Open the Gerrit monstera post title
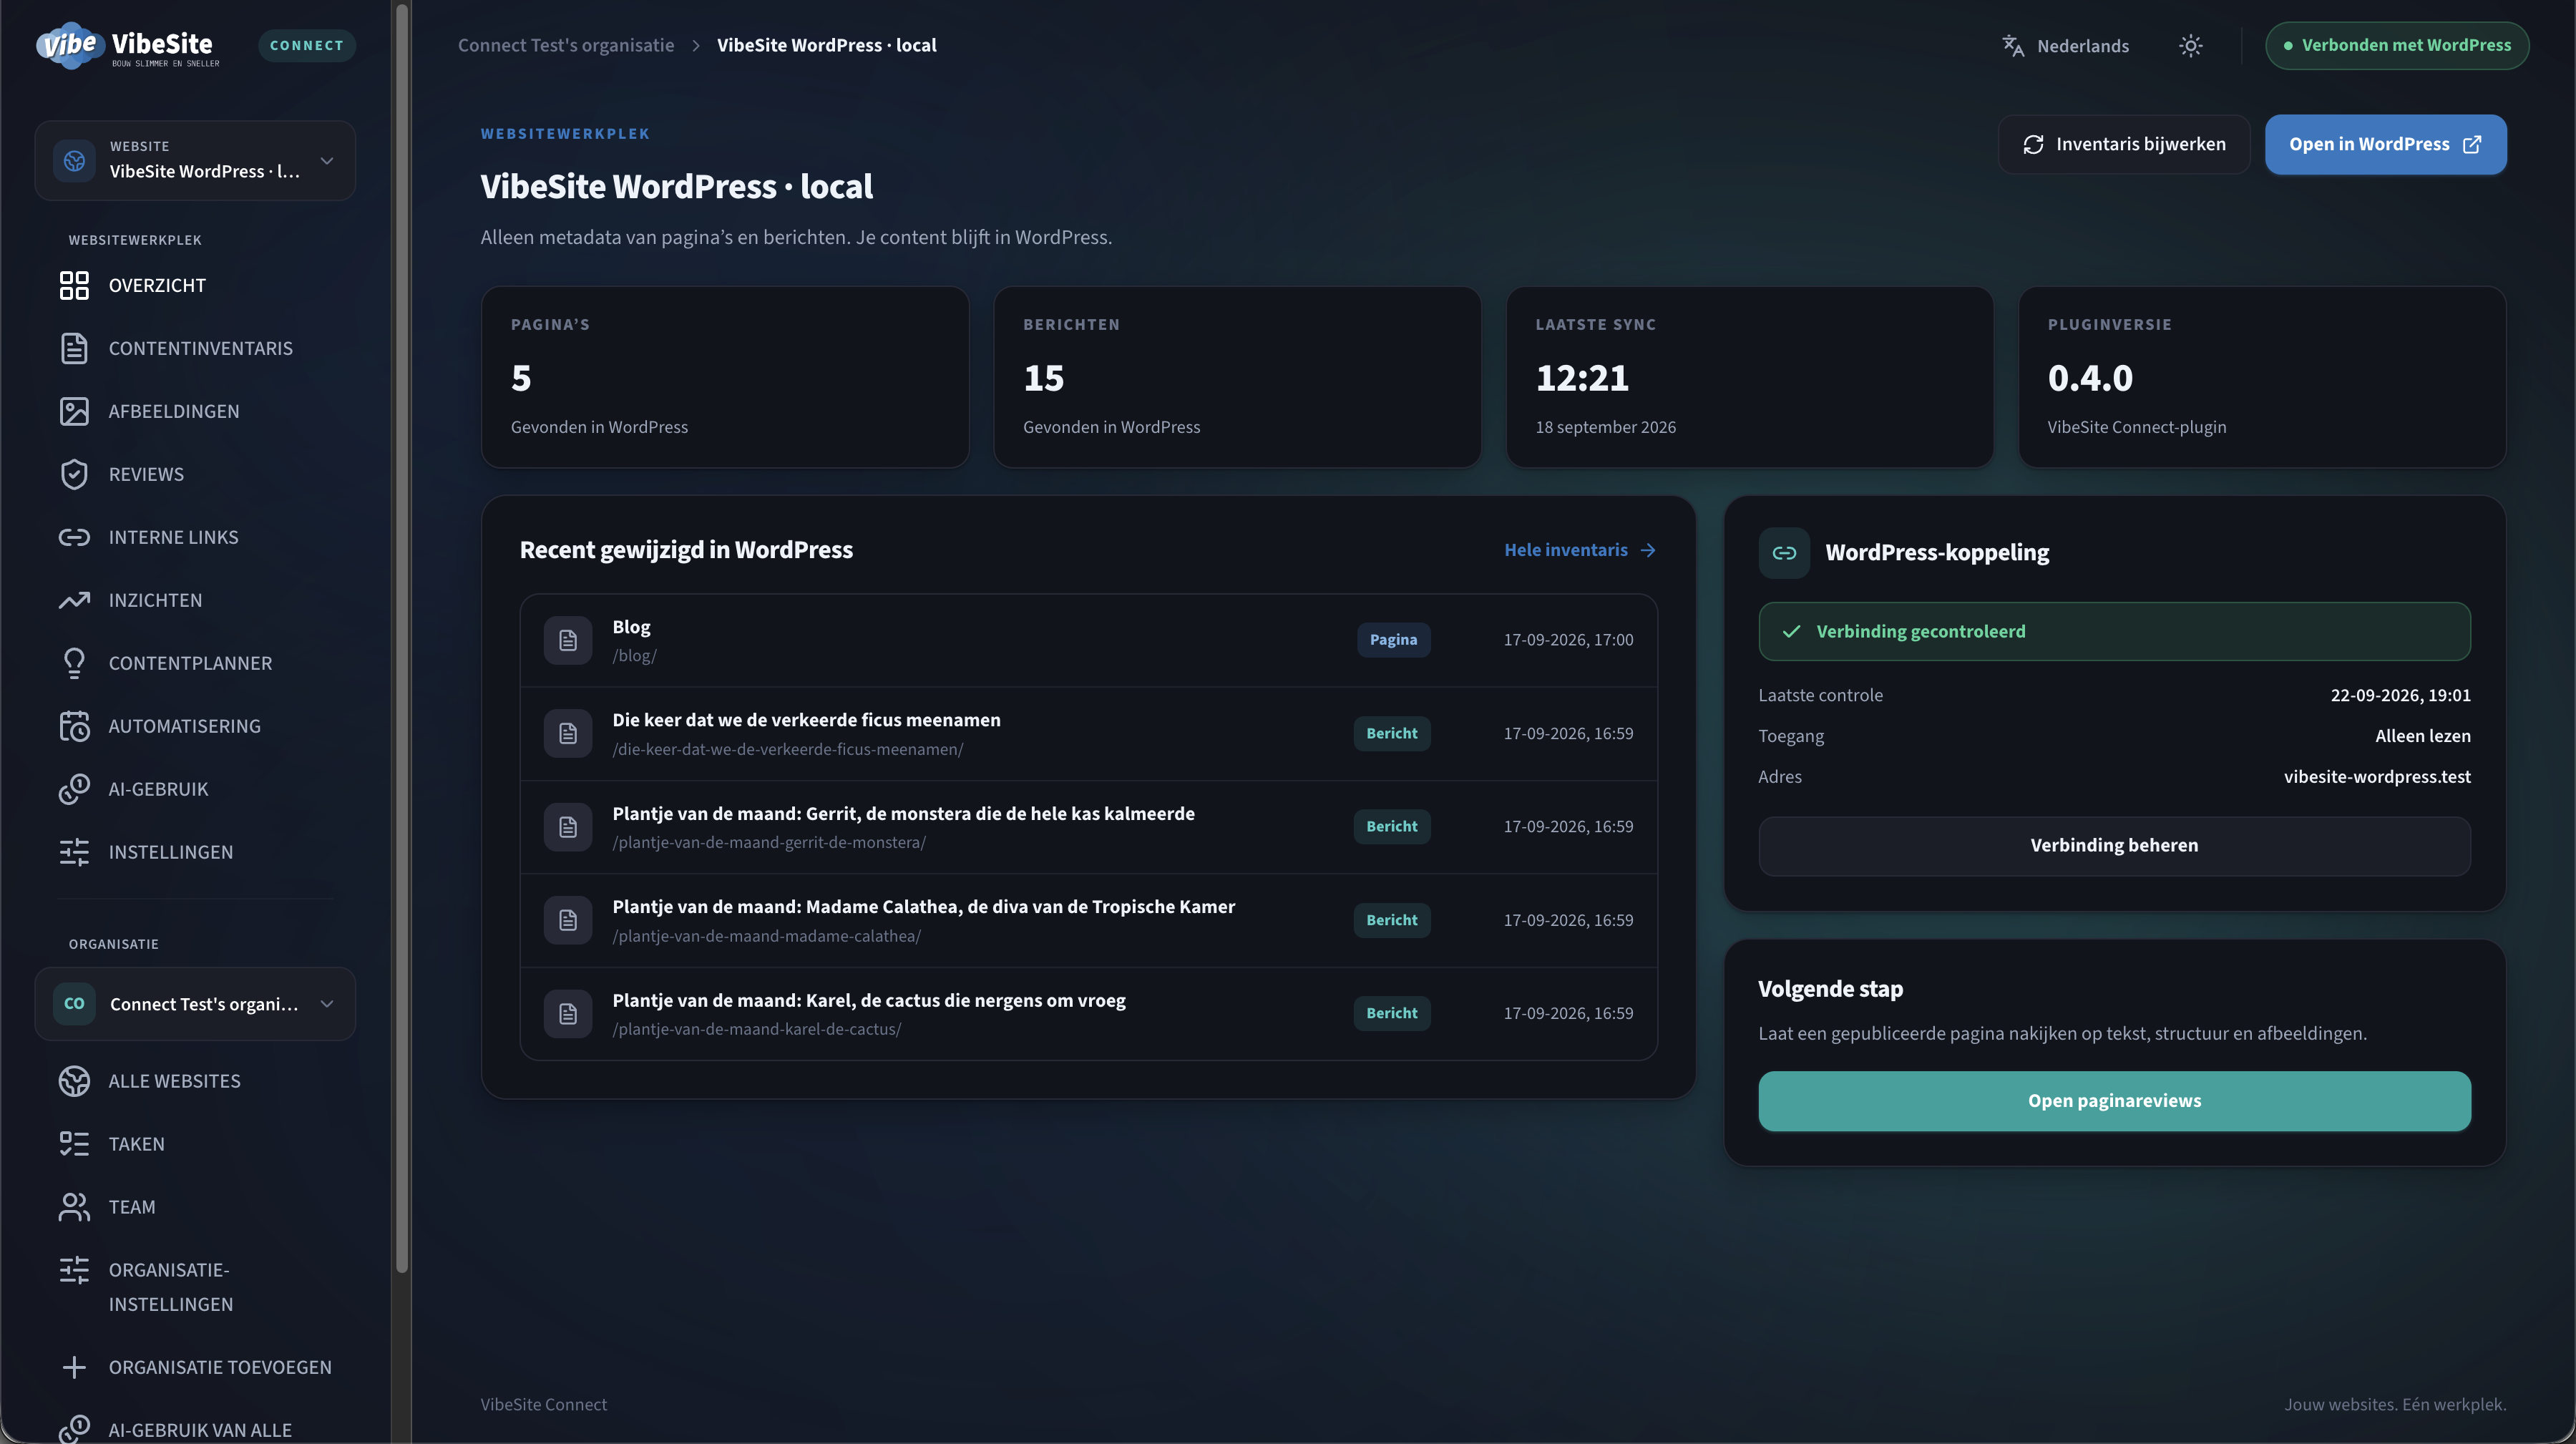The height and width of the screenshot is (1444, 2576). 903,814
